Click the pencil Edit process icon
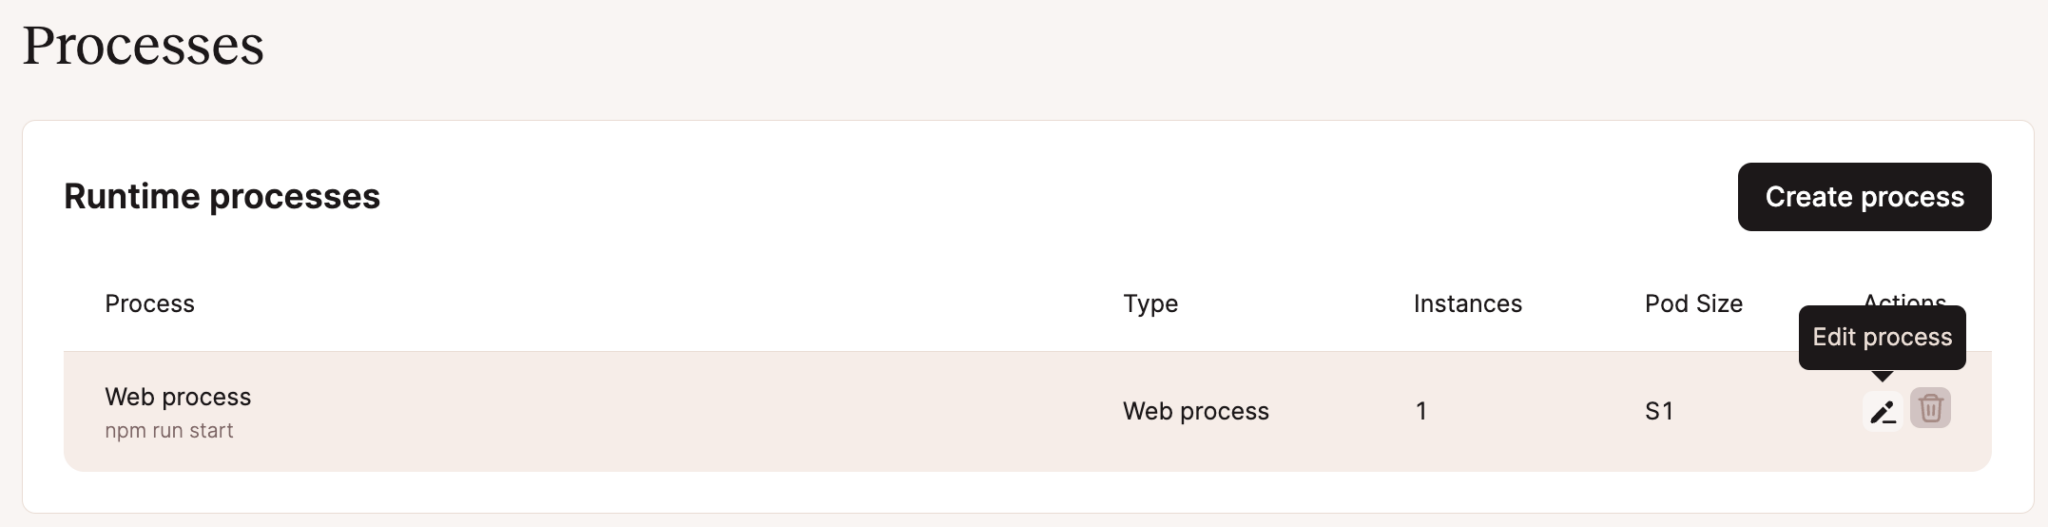Viewport: 2048px width, 527px height. point(1882,410)
